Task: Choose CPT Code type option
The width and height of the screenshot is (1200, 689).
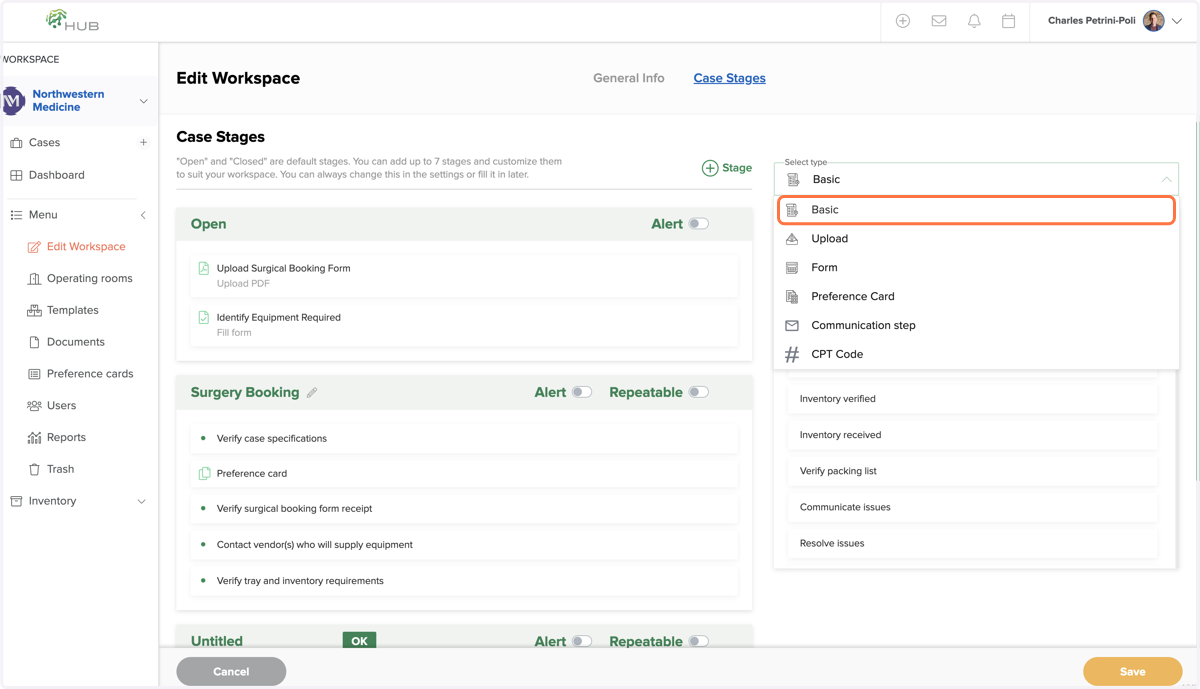Action: click(x=976, y=354)
